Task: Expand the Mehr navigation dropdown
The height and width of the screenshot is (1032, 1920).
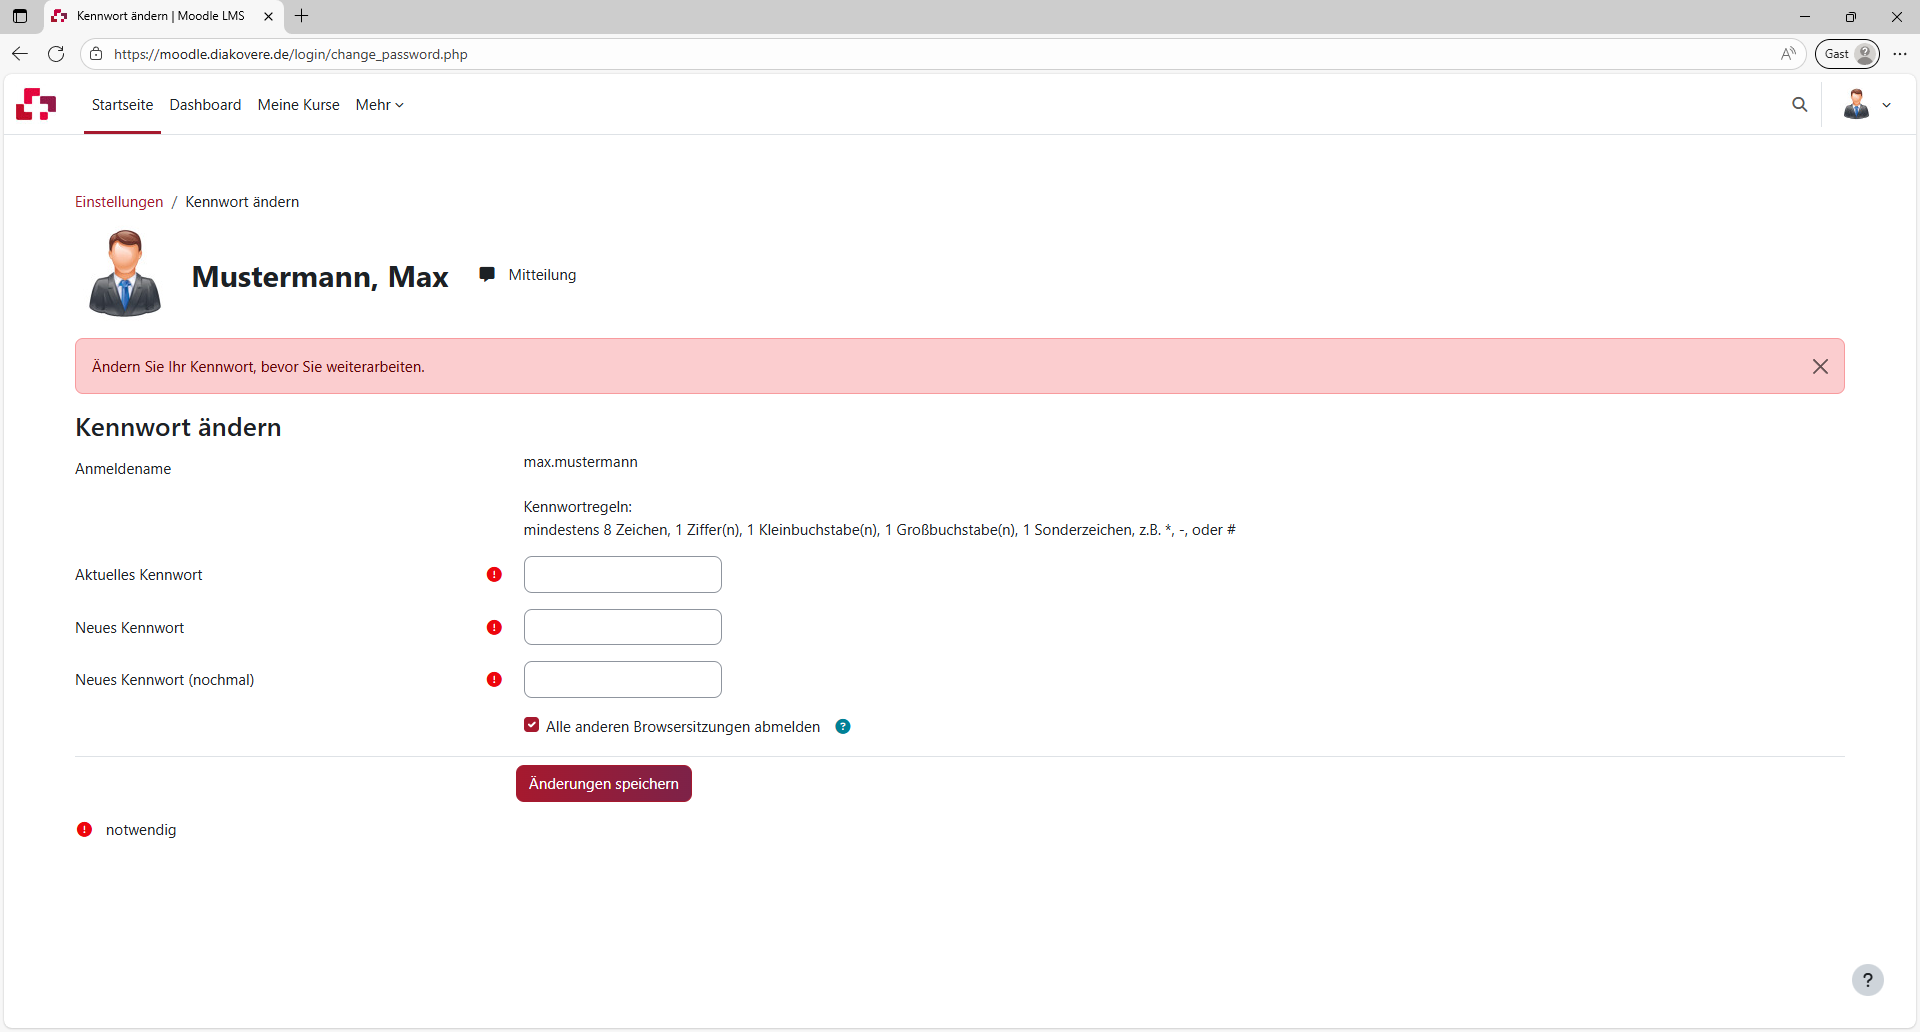Action: click(x=379, y=105)
